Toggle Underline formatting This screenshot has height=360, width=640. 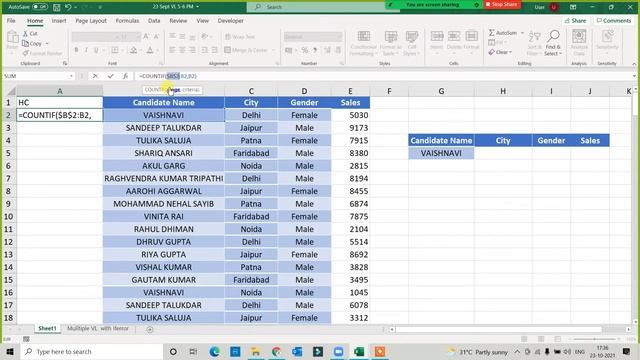(96, 50)
